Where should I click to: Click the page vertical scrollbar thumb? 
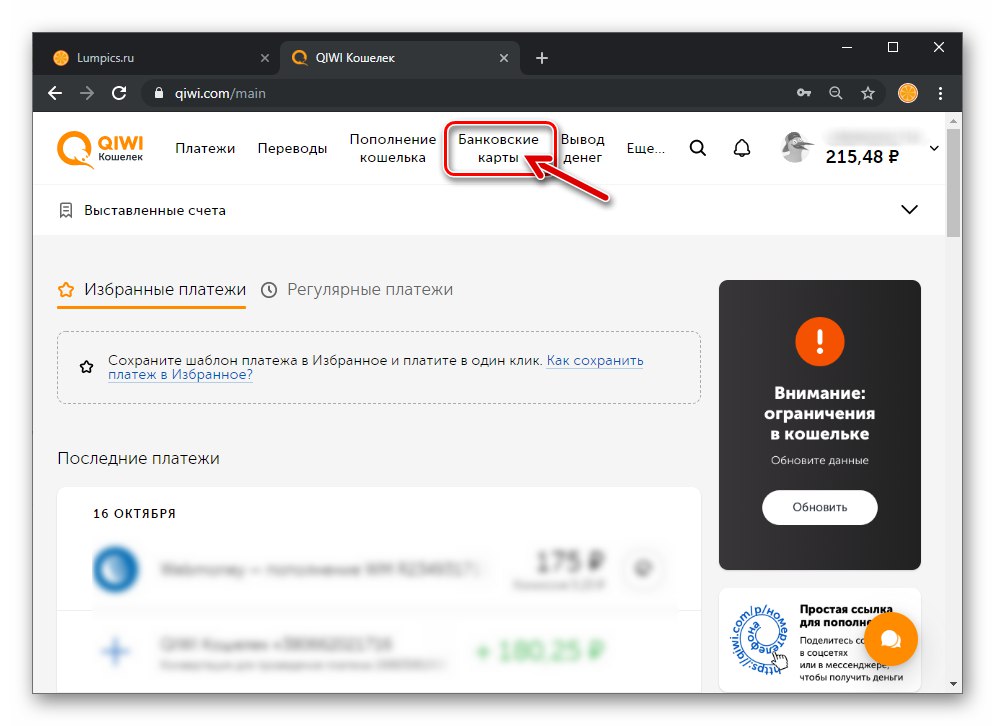(x=953, y=183)
